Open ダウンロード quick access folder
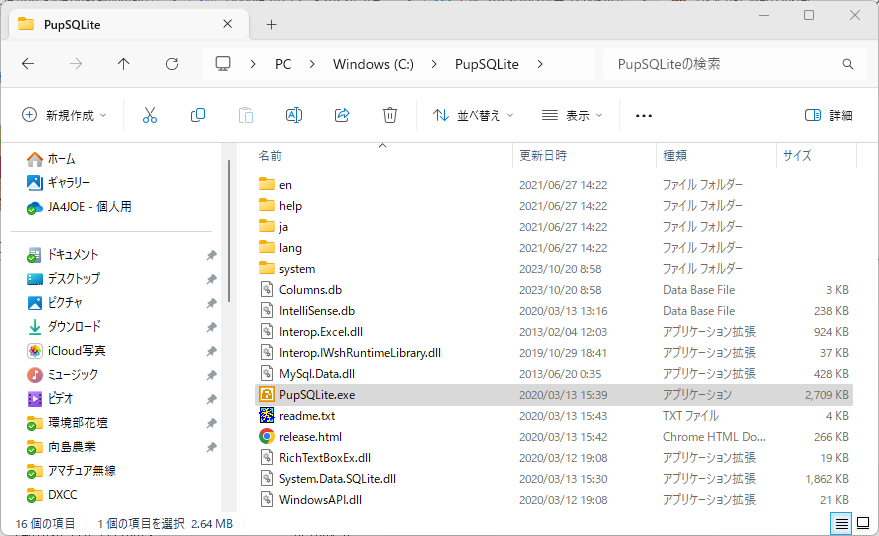The width and height of the screenshot is (879, 536). point(64,327)
